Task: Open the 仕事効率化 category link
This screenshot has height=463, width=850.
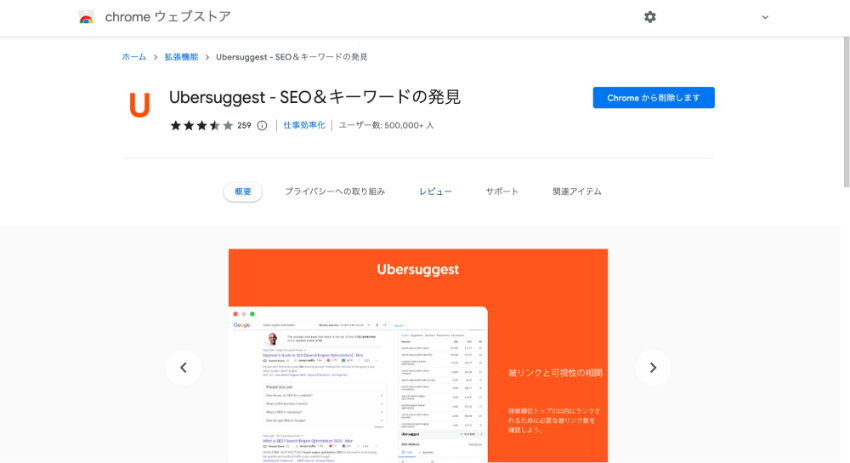Action: pos(304,125)
